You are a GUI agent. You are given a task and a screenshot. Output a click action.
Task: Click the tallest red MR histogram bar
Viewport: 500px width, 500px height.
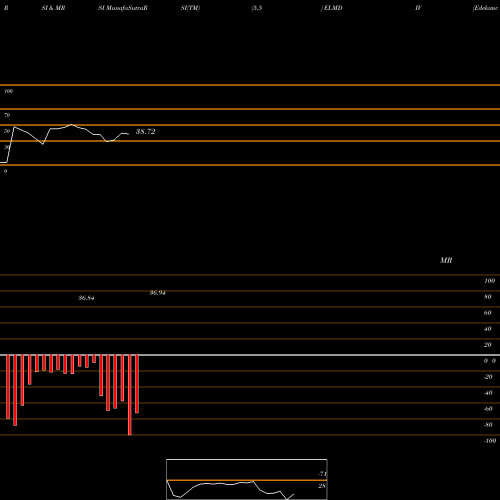pyautogui.click(x=130, y=395)
